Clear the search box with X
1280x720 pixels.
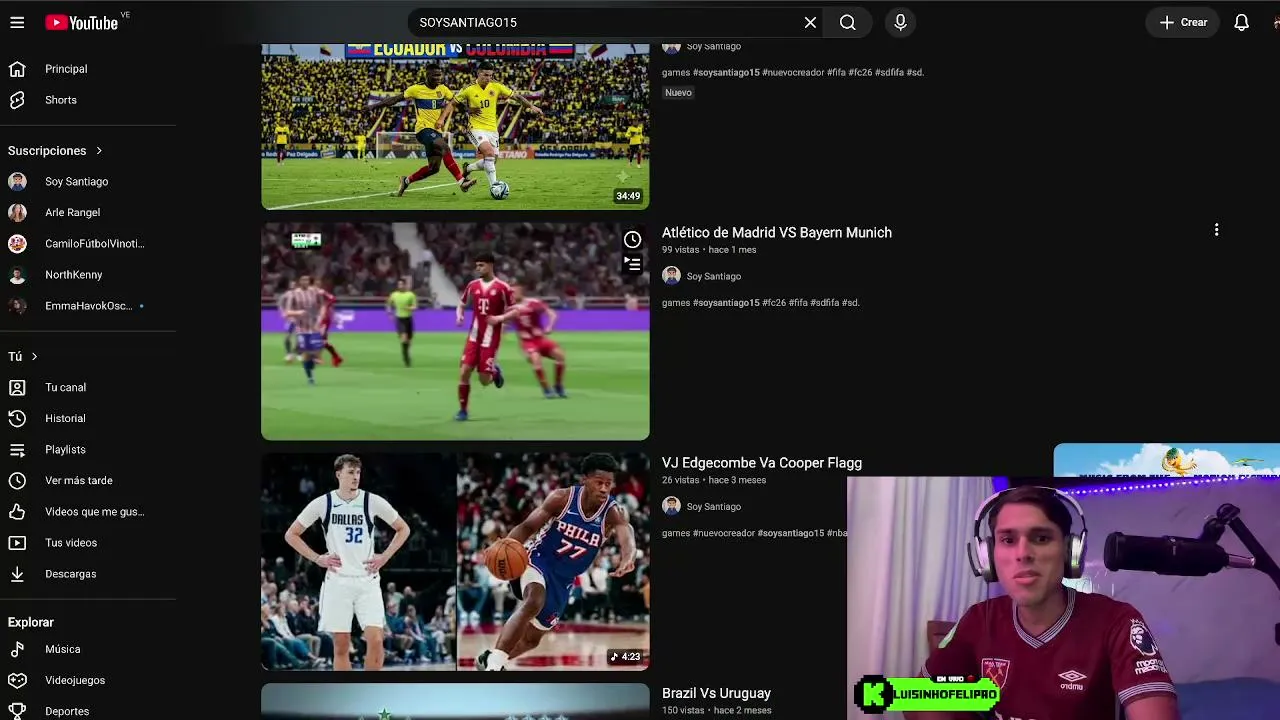tap(810, 22)
